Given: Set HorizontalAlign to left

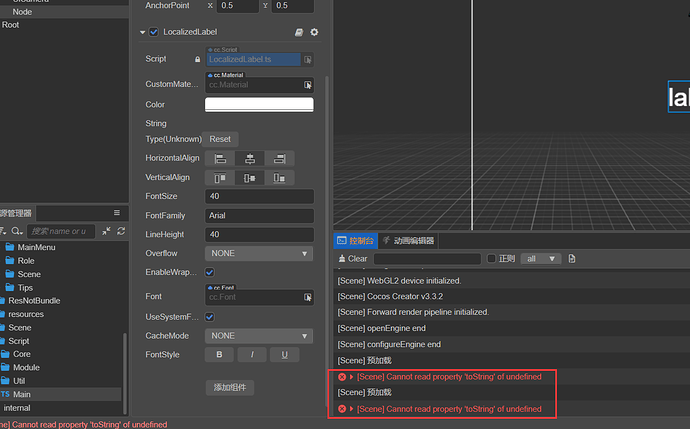Looking at the screenshot, I should pos(220,158).
